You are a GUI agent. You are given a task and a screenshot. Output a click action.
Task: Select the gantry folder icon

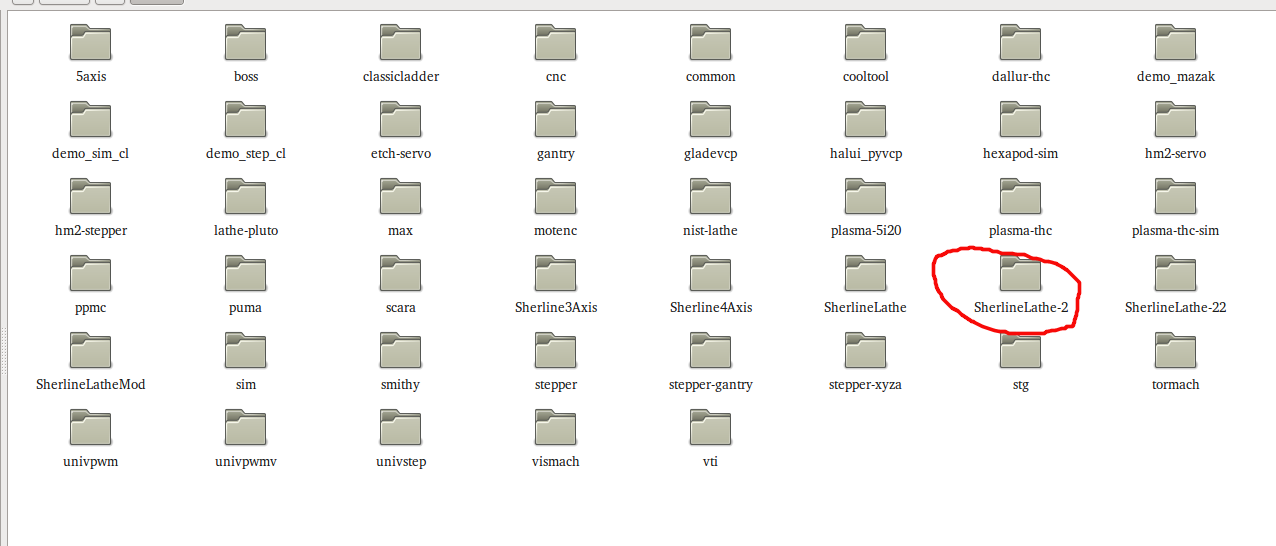pos(555,119)
